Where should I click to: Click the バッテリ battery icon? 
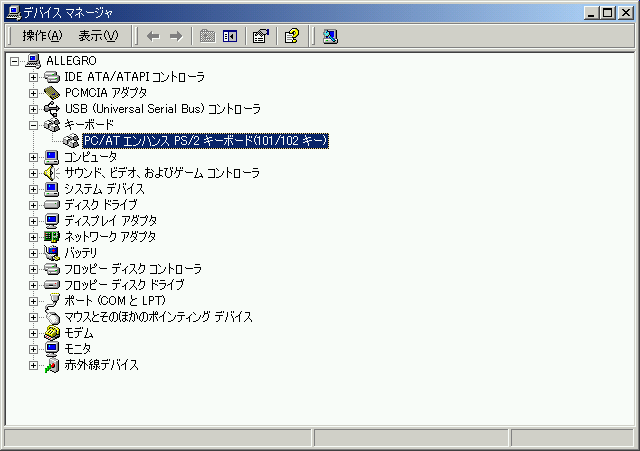tap(52, 253)
